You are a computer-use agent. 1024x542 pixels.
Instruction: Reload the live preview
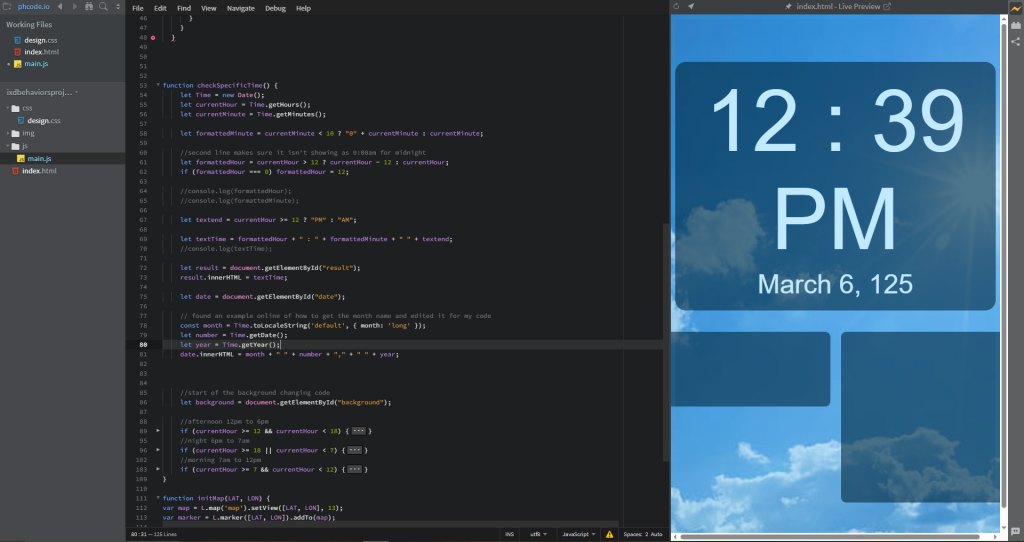click(677, 7)
